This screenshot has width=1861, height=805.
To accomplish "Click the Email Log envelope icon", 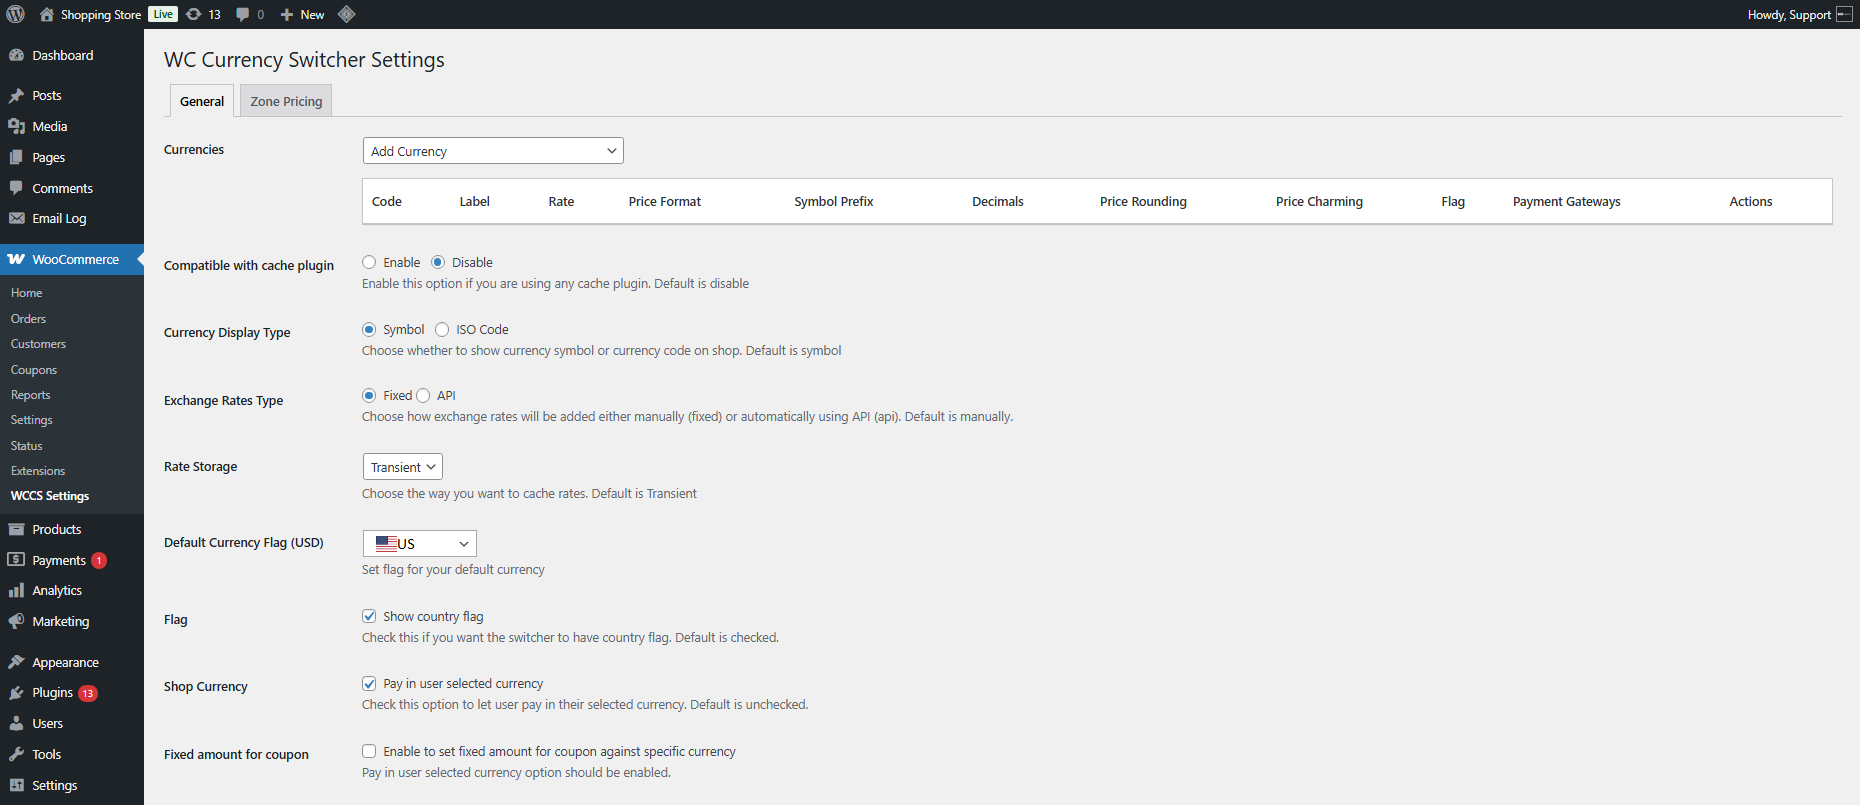I will [16, 218].
